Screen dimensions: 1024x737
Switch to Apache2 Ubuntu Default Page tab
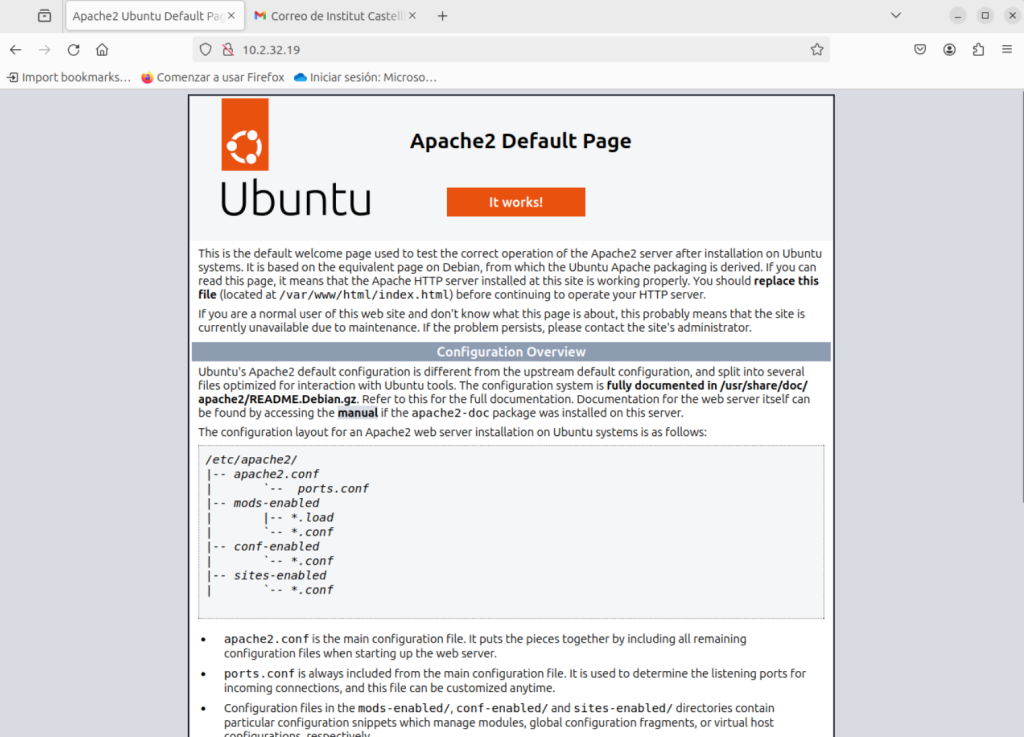[x=155, y=16]
